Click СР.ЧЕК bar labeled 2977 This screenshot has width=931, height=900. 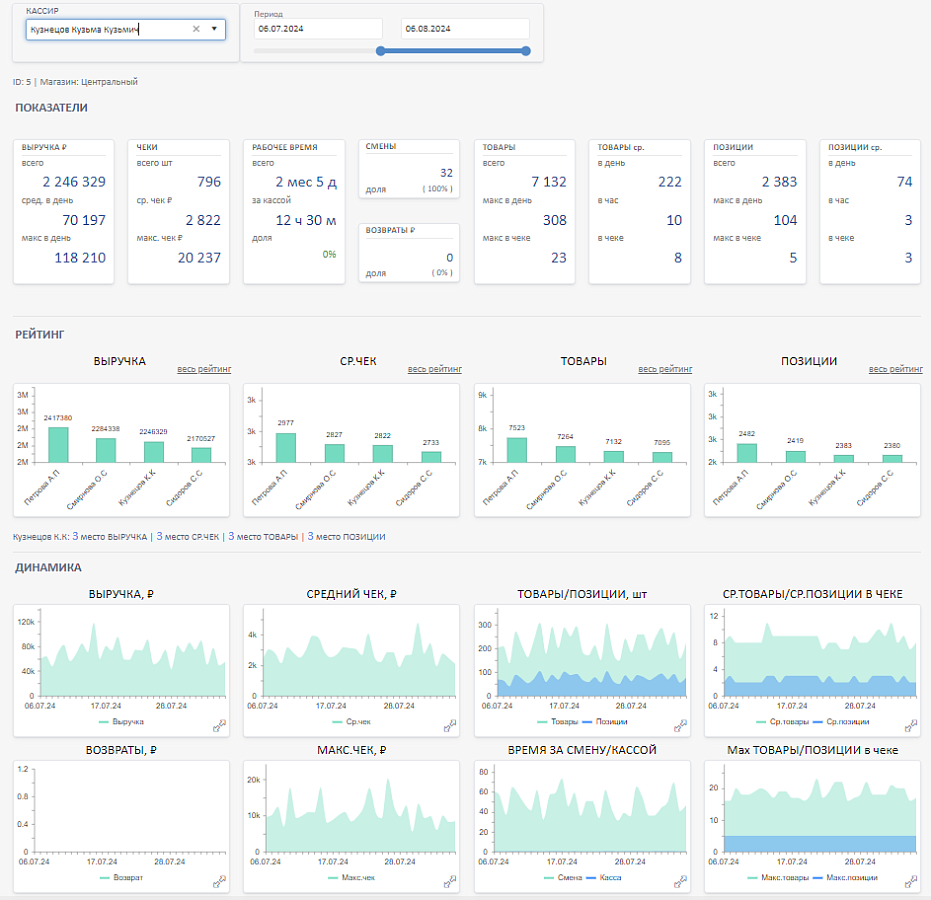286,448
